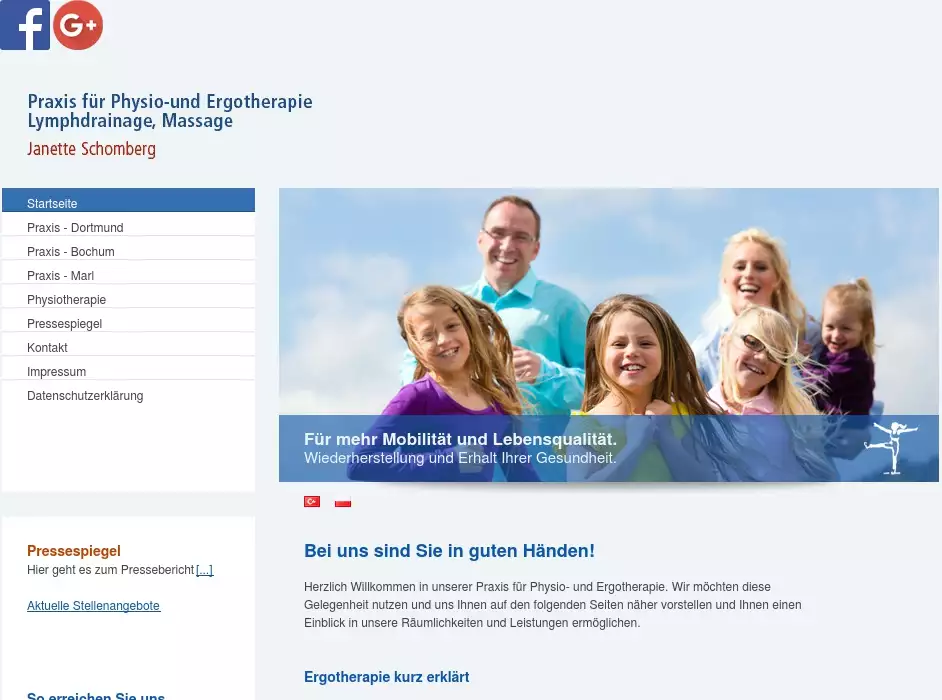This screenshot has width=942, height=700.
Task: Click the practice title header text
Action: pyautogui.click(x=169, y=111)
